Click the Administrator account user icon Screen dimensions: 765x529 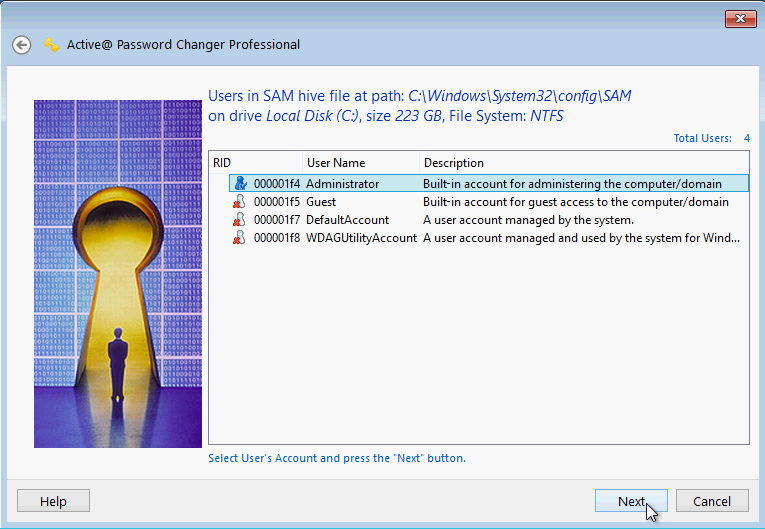240,183
